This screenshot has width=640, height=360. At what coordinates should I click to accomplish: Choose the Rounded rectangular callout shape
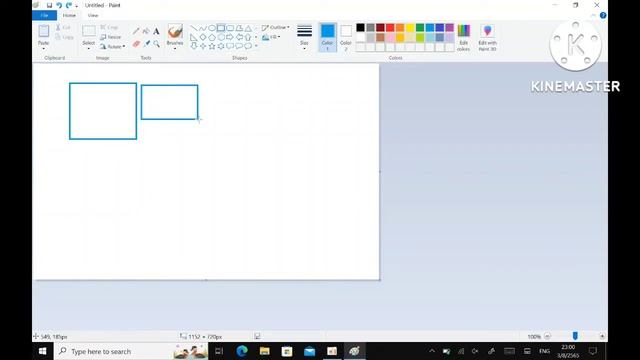[x=230, y=46]
